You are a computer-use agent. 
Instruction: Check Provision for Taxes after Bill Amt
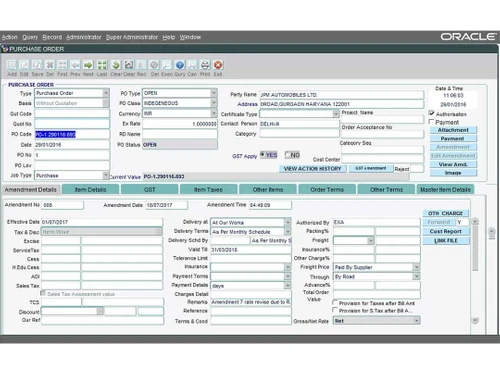(335, 302)
